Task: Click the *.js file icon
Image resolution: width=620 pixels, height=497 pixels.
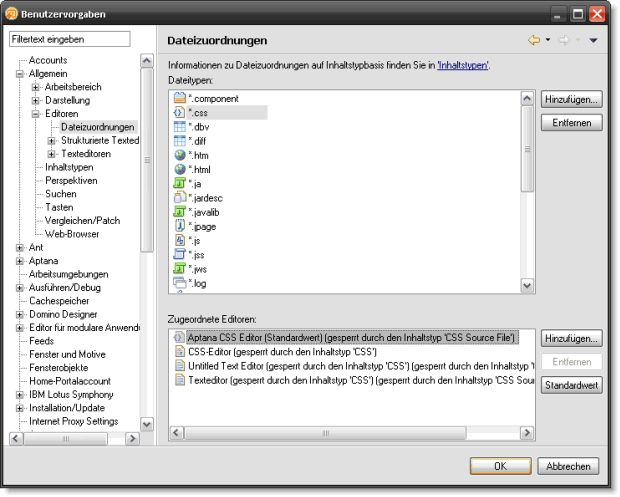Action: [x=180, y=240]
